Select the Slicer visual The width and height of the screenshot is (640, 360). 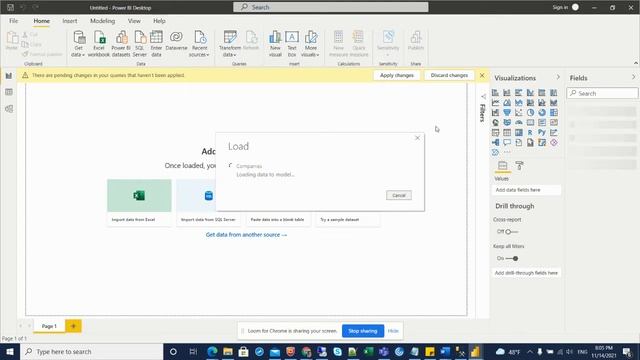point(495,133)
